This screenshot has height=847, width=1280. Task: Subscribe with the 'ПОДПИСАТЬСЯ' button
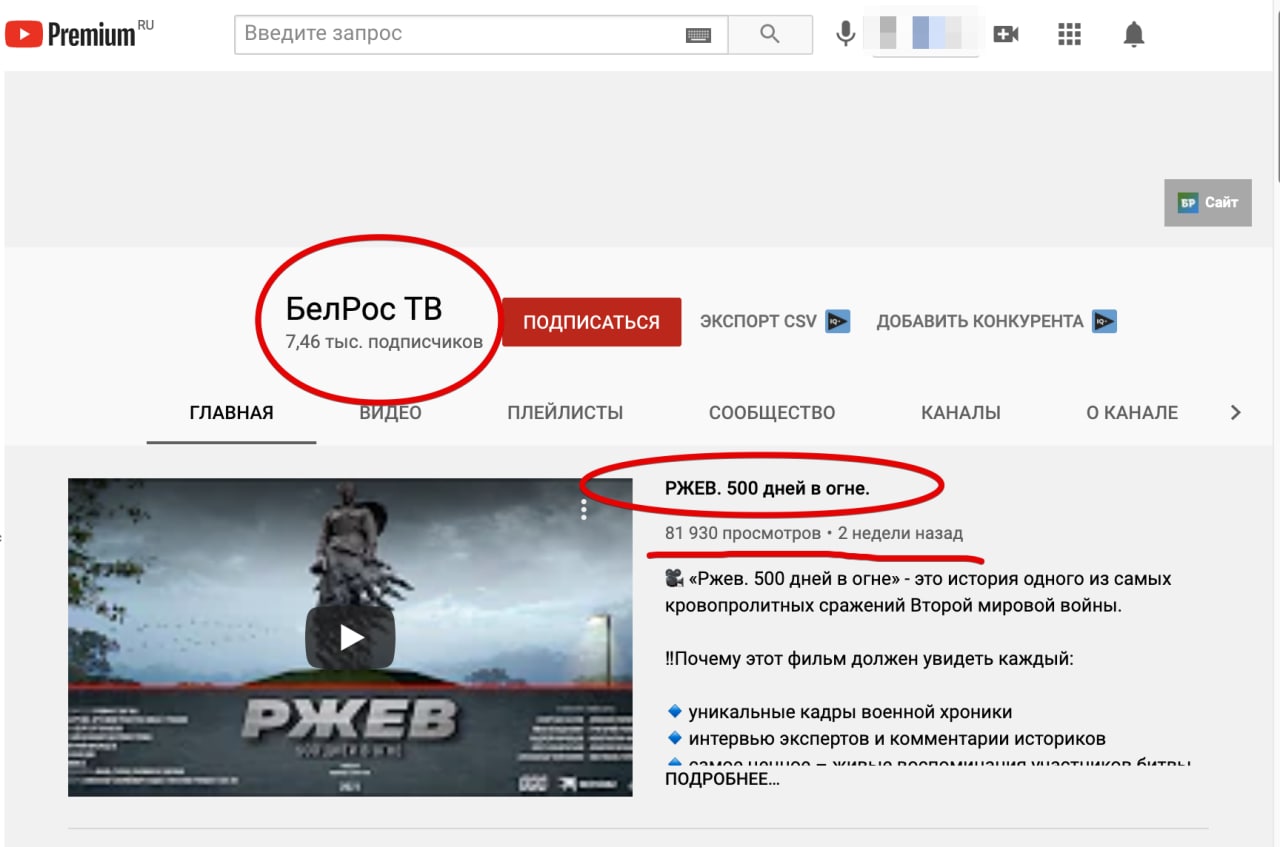click(x=591, y=322)
